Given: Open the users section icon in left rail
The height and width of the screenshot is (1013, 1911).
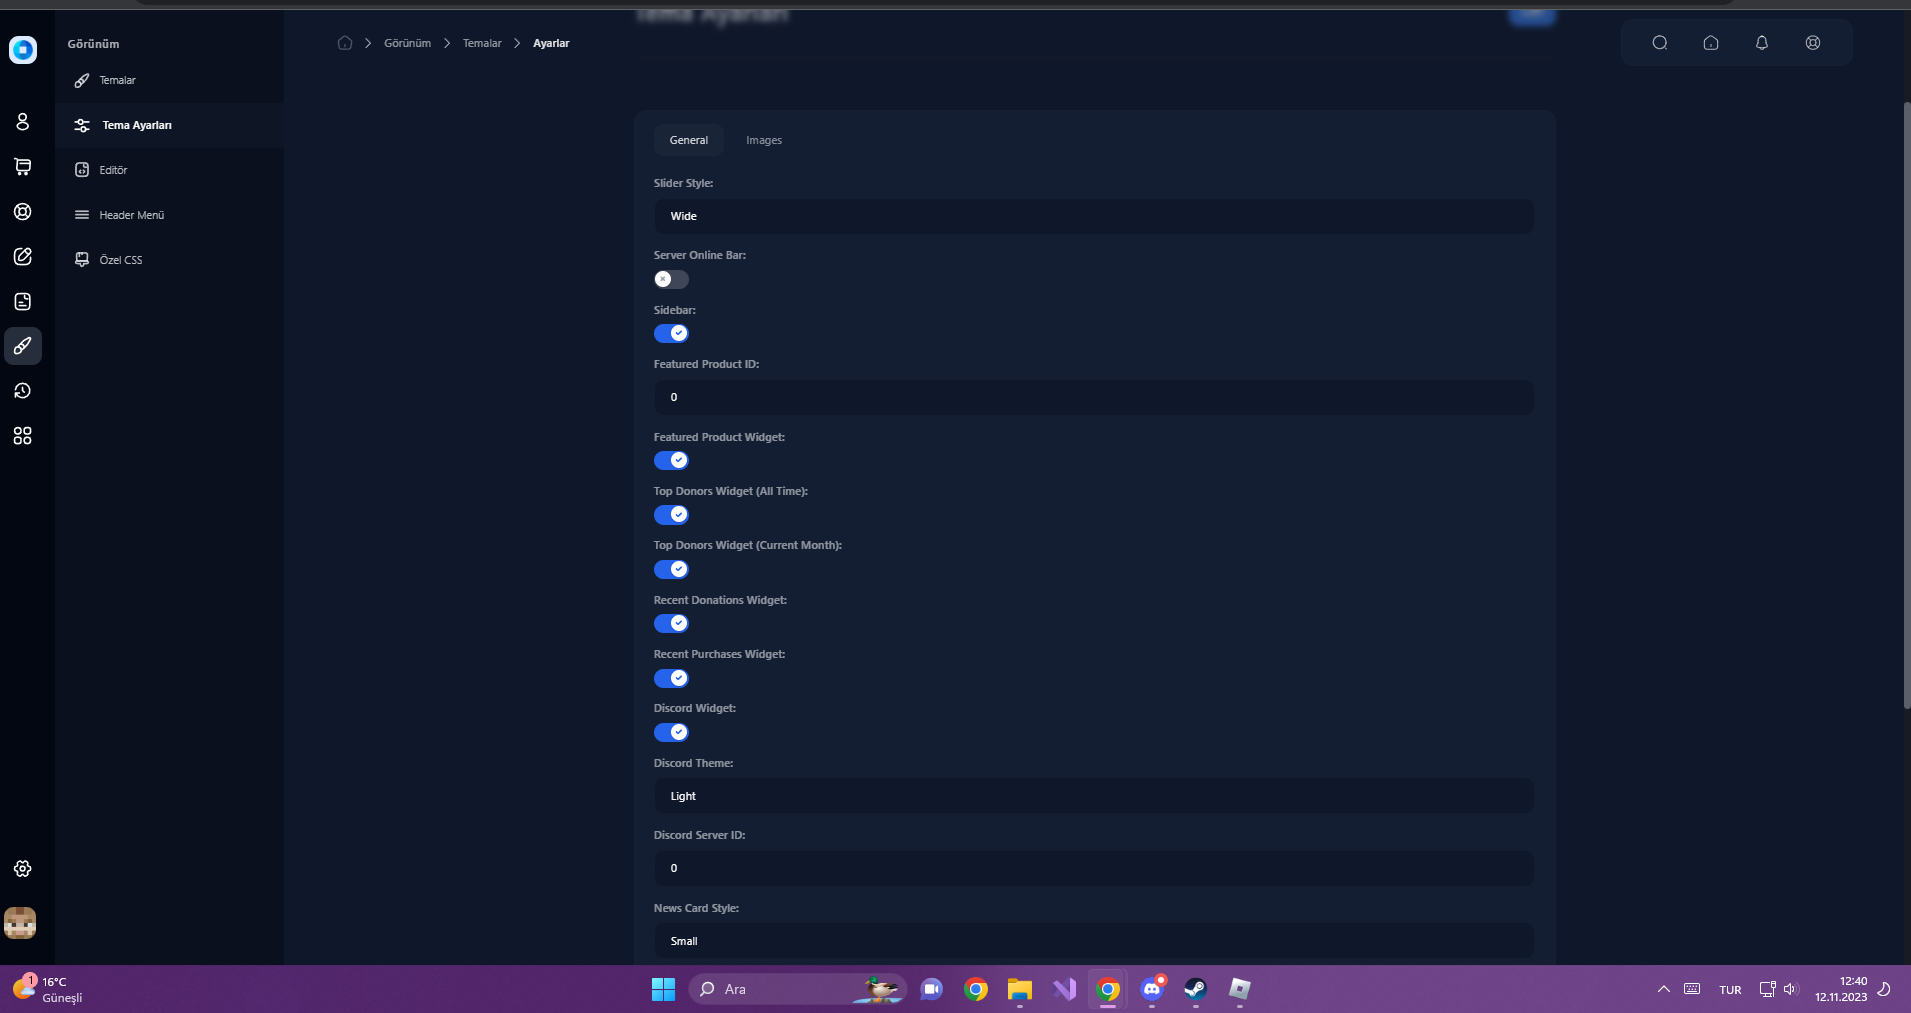Looking at the screenshot, I should tap(23, 122).
